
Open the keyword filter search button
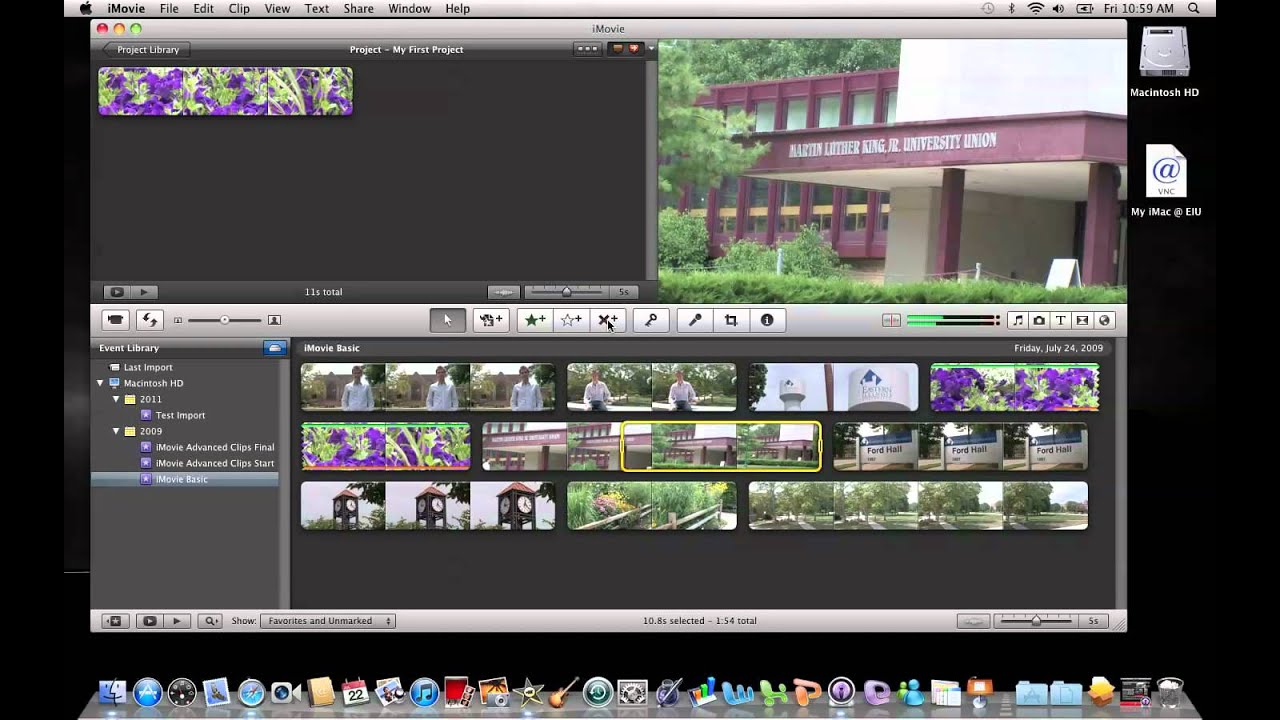point(211,621)
